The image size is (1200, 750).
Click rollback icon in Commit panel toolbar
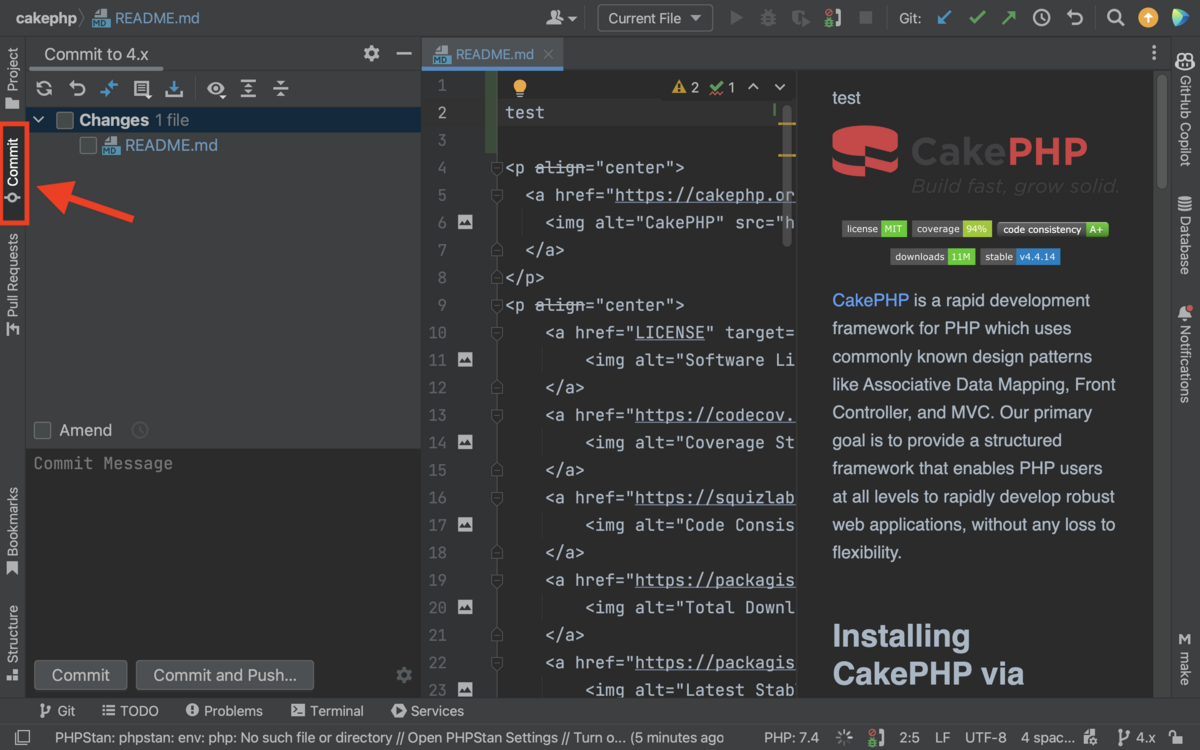77,89
